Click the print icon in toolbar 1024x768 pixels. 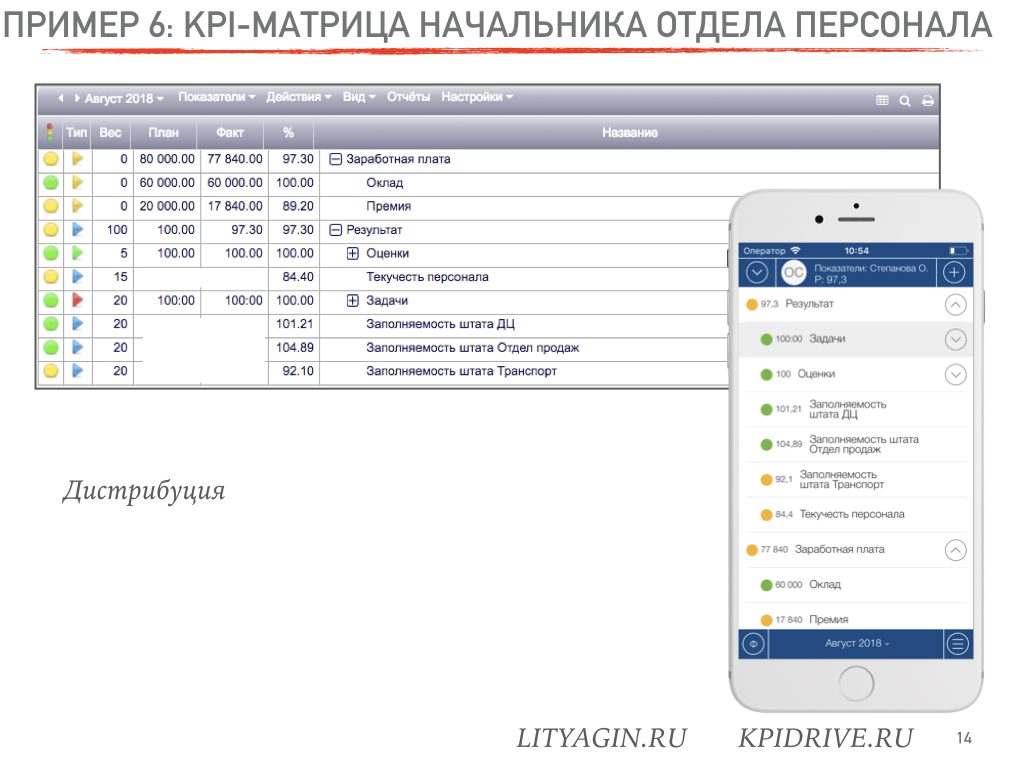[927, 101]
